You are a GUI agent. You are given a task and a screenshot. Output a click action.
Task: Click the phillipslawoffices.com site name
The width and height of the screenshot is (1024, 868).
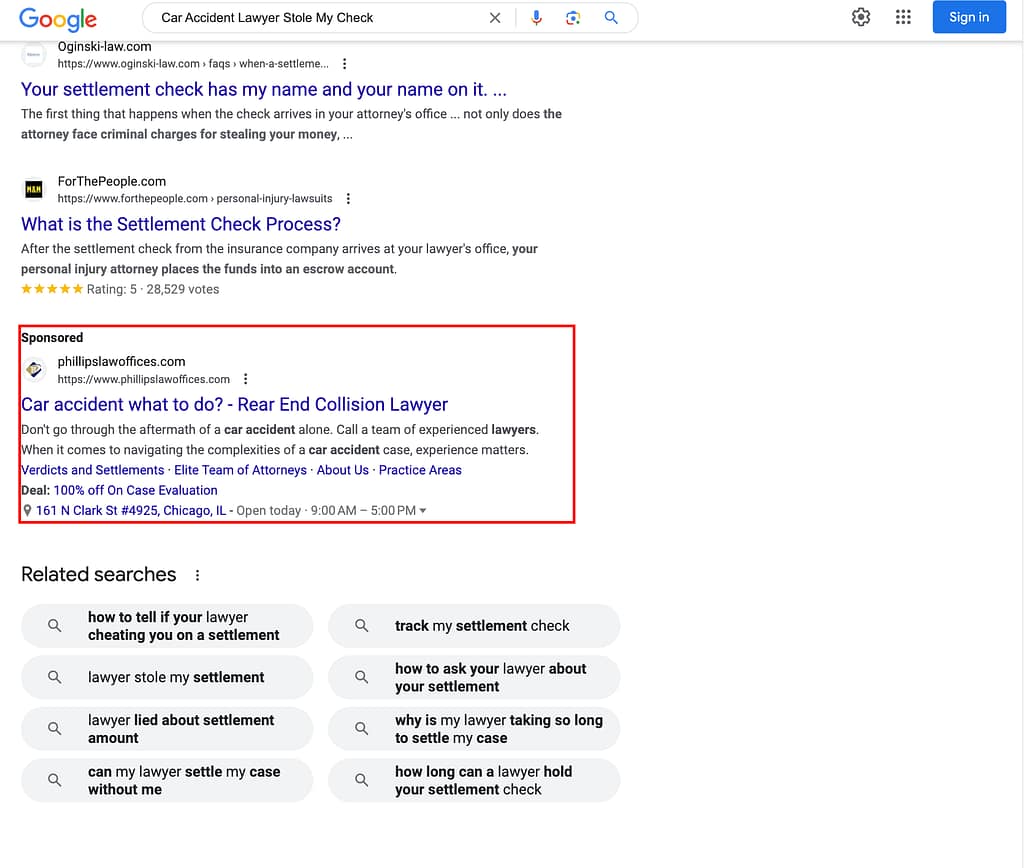coord(121,361)
